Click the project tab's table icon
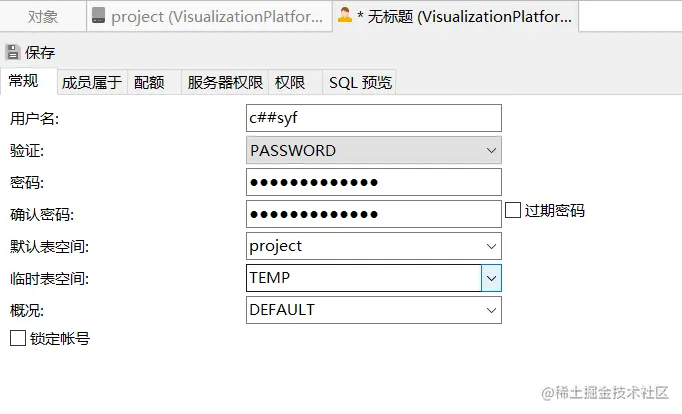This screenshot has width=682, height=414. (99, 16)
